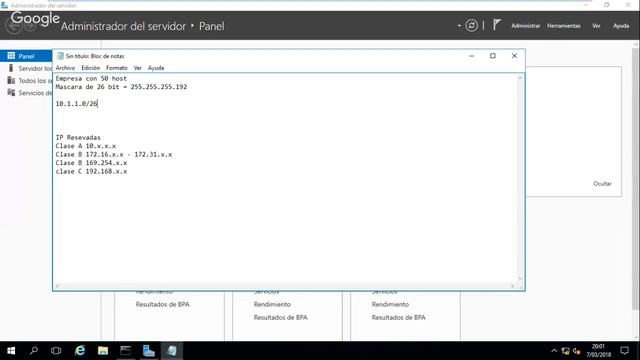This screenshot has width=640, height=360.
Task: Click the line 'clase C 192.168.x.x'
Action: 91,171
